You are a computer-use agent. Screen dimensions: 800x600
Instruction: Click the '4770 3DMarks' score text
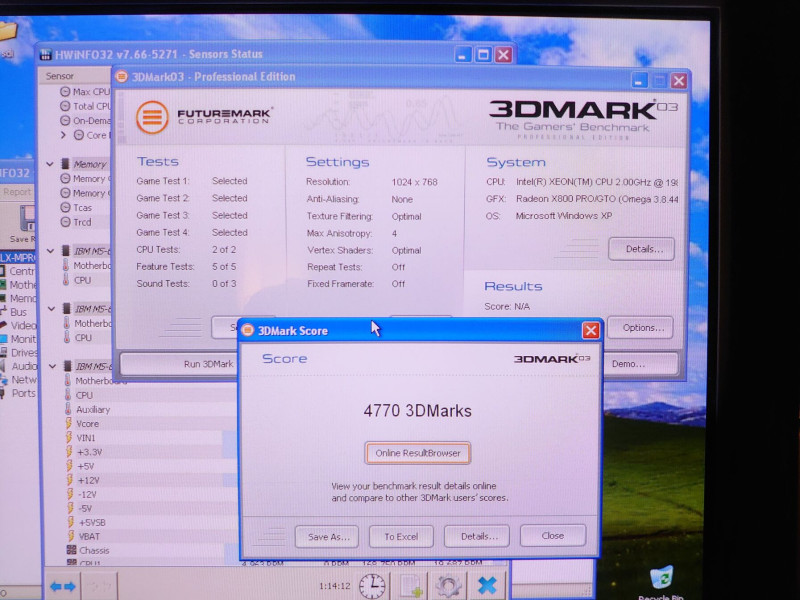[x=417, y=411]
